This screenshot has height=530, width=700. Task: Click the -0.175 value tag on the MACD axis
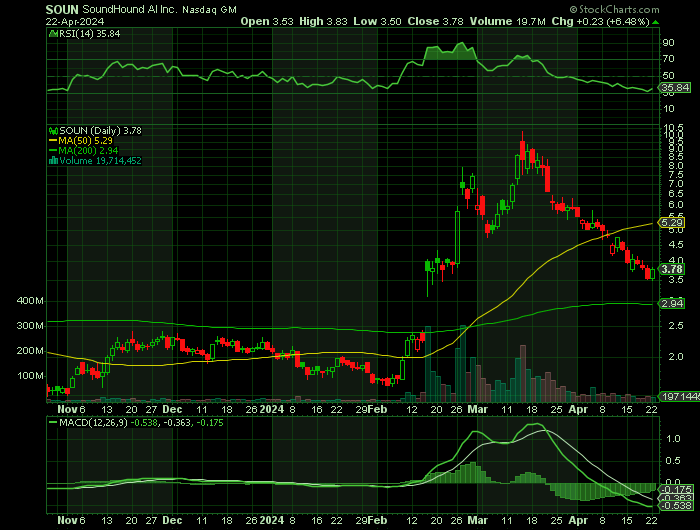[x=677, y=489]
